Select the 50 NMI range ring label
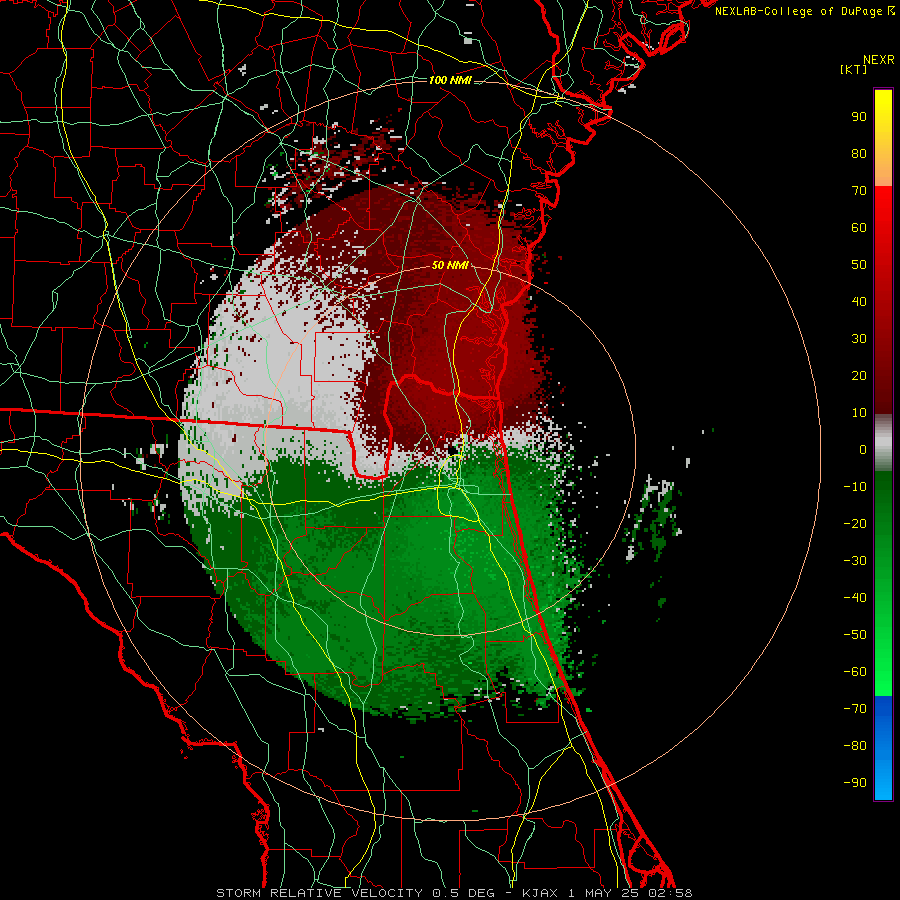Screen dimensions: 900x900 click(450, 265)
